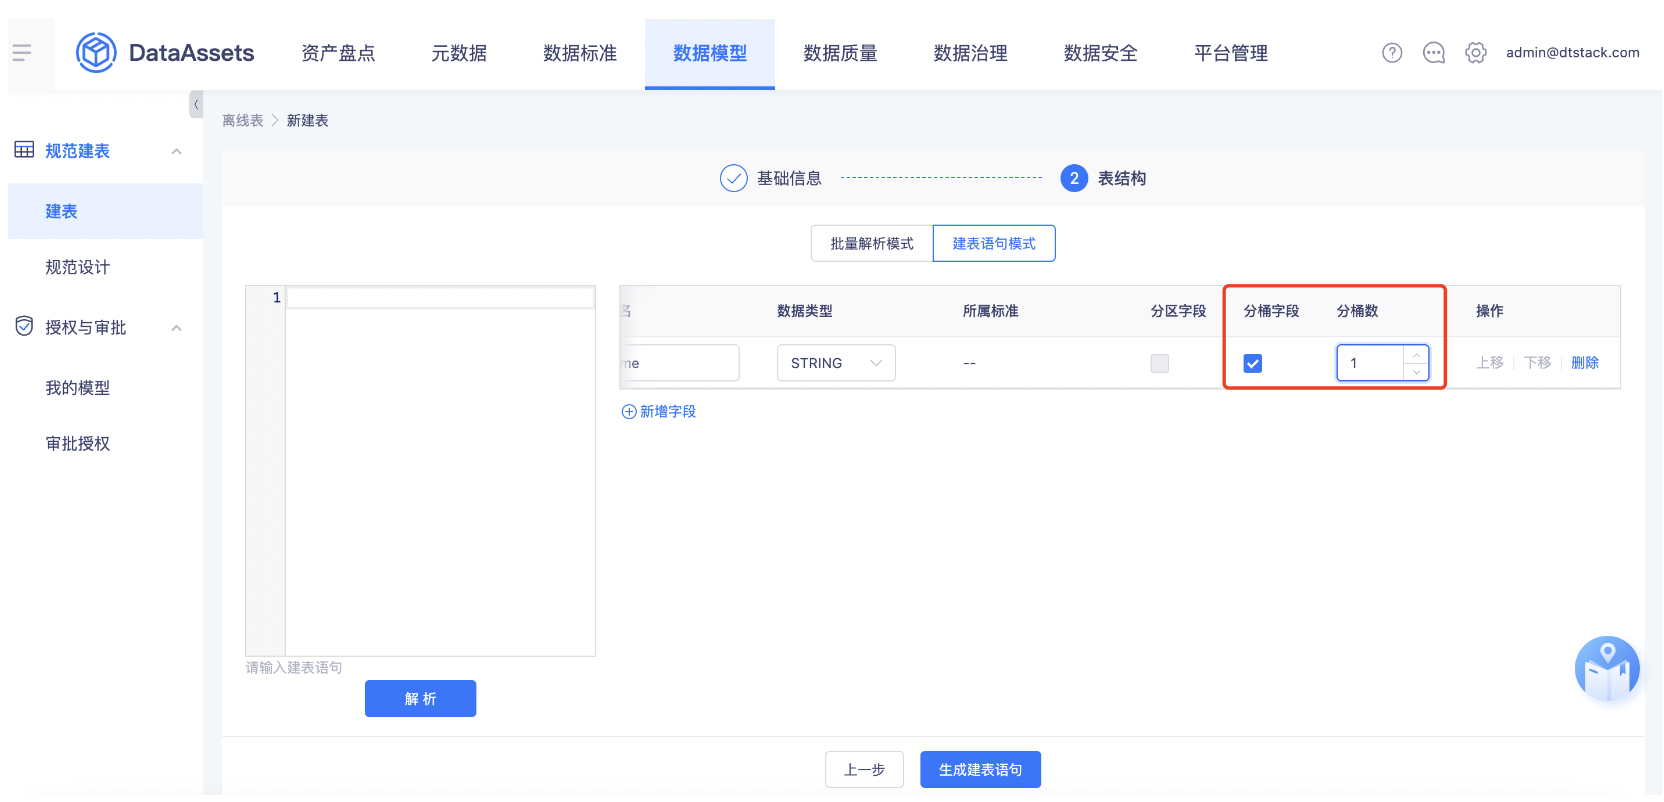Screen dimensions: 1664x802
Task: Open the STRING data type dropdown
Action: (x=836, y=363)
